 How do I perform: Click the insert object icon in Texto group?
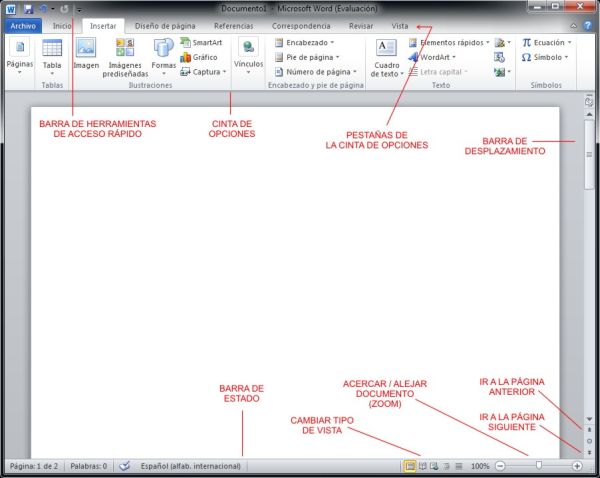pyautogui.click(x=502, y=72)
